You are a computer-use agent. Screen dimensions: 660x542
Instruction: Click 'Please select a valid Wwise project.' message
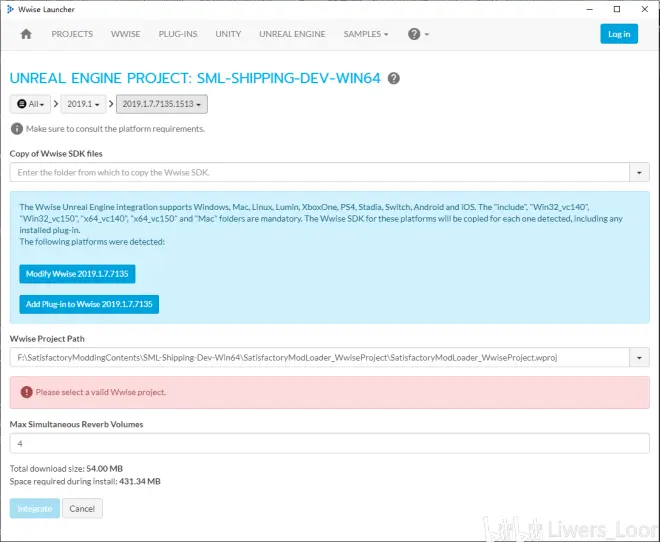(x=101, y=392)
